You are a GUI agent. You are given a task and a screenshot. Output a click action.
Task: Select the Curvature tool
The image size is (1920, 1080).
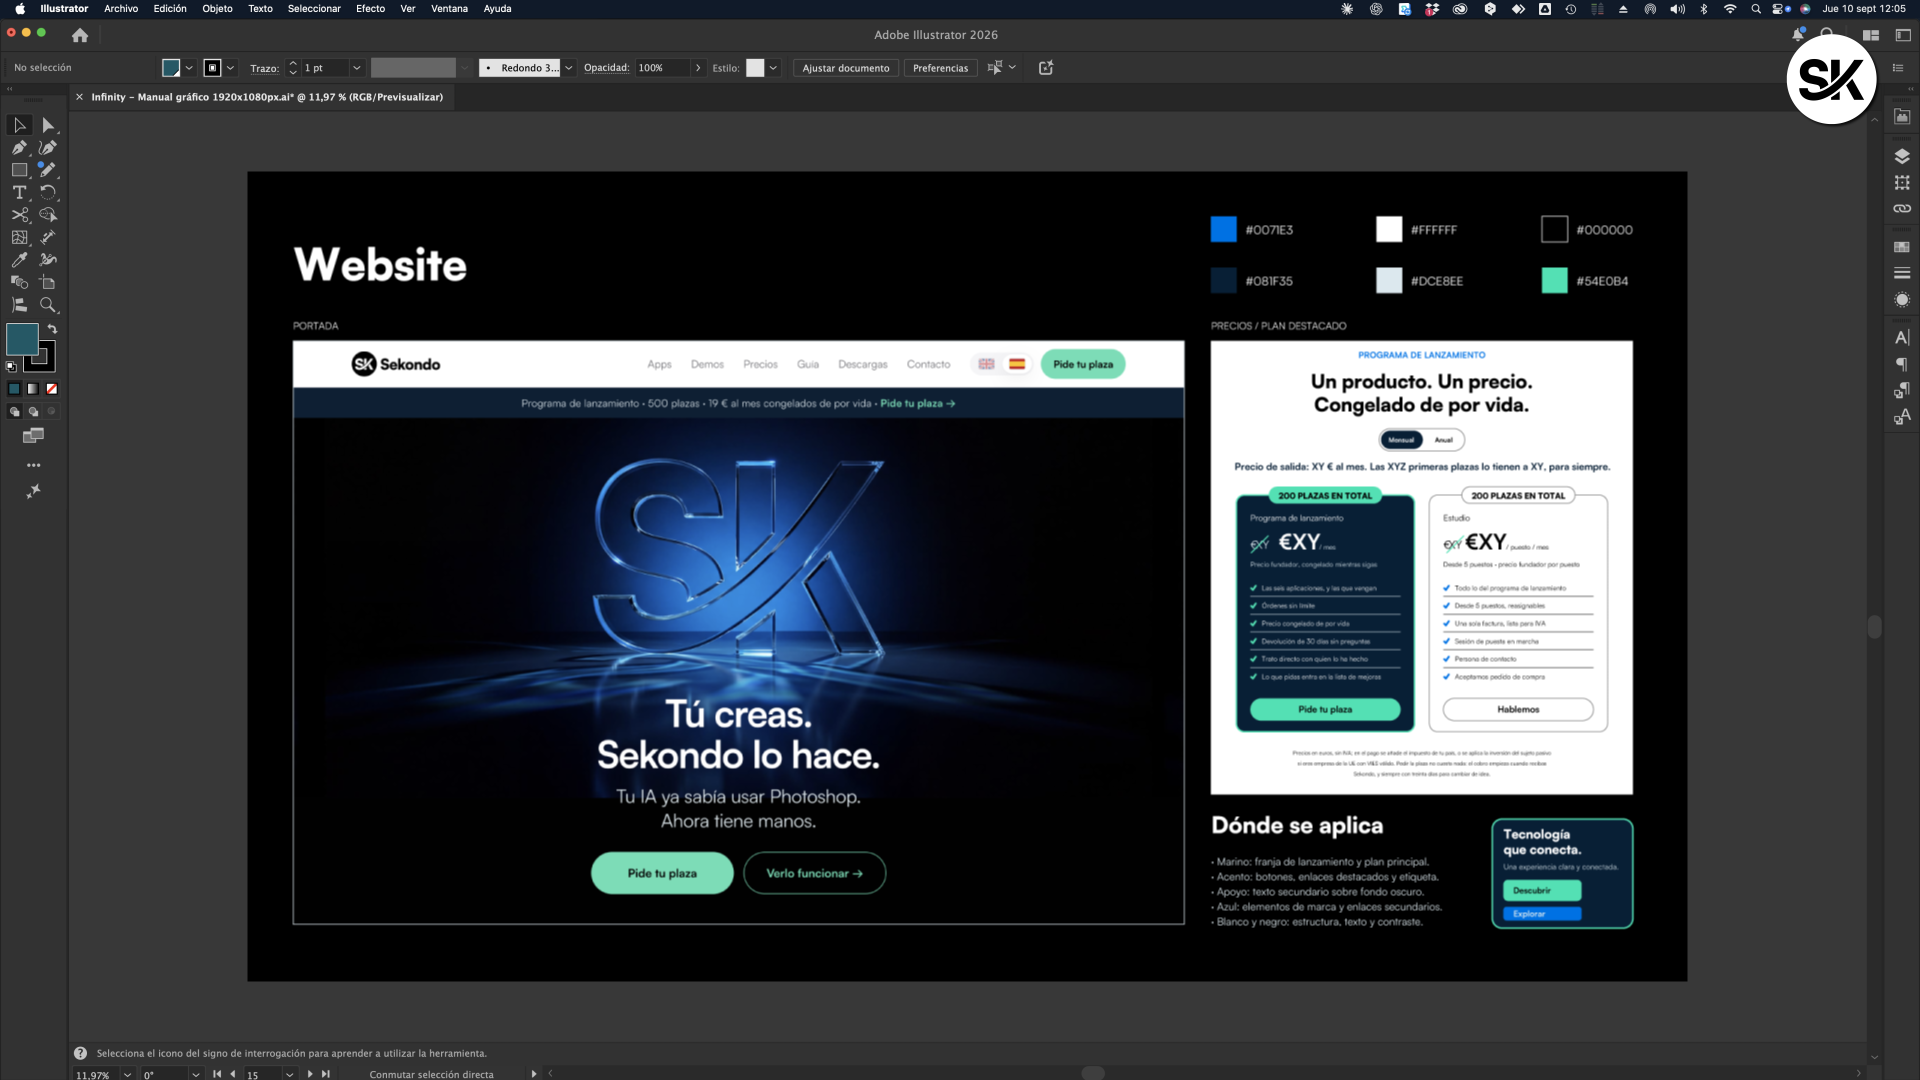[x=48, y=147]
